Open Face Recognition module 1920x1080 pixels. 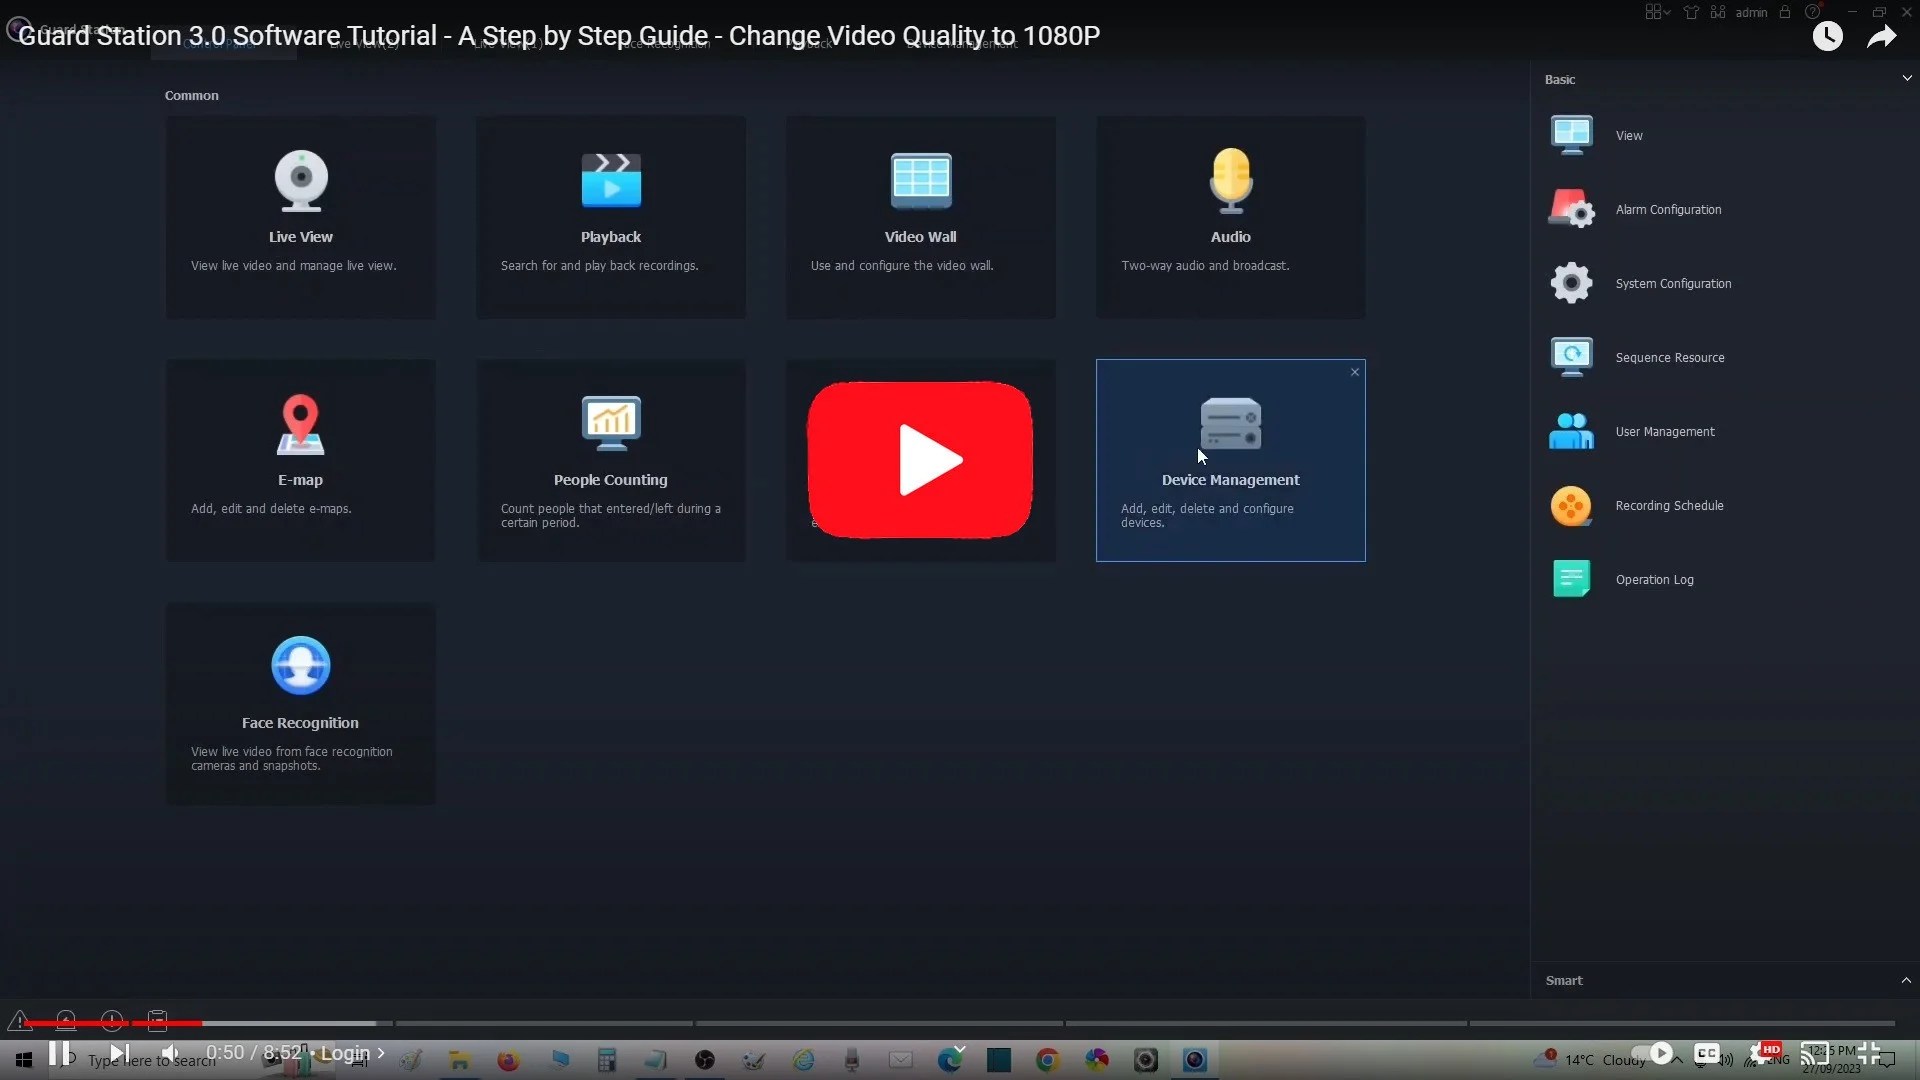tap(300, 702)
